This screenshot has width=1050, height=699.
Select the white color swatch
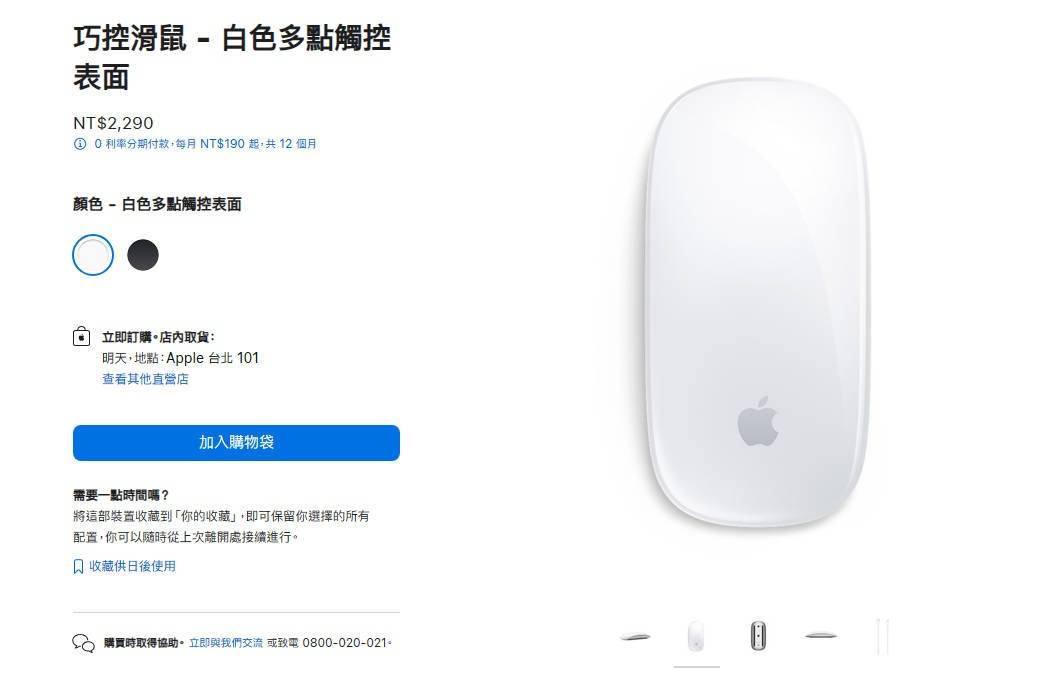pos(93,255)
